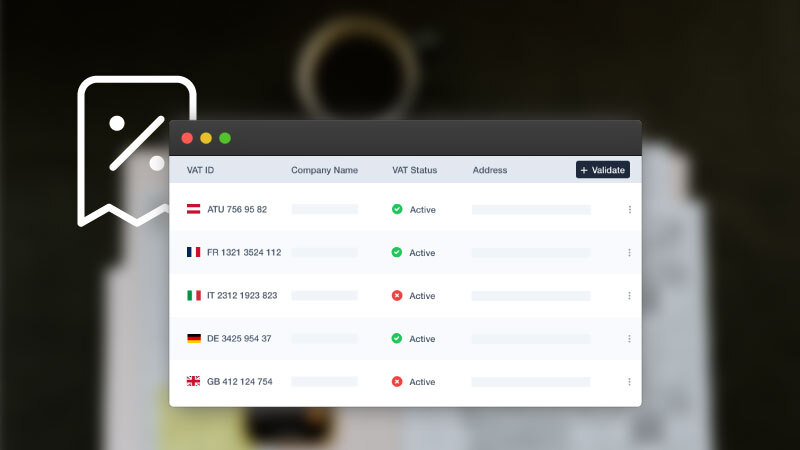Click the Austrian flag icon

tap(193, 209)
